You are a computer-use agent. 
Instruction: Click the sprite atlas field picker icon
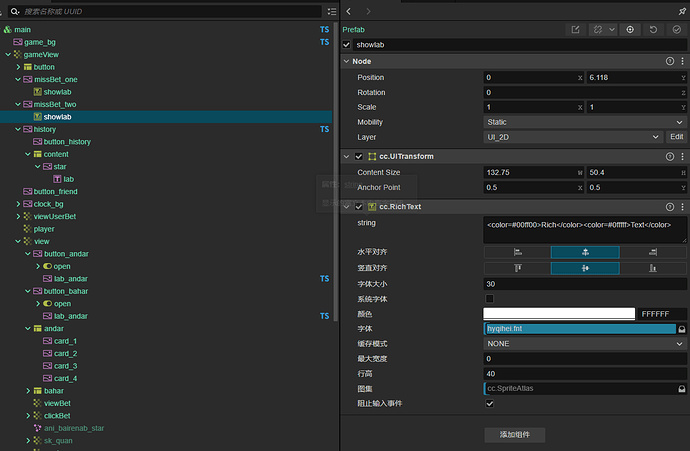[x=682, y=389]
